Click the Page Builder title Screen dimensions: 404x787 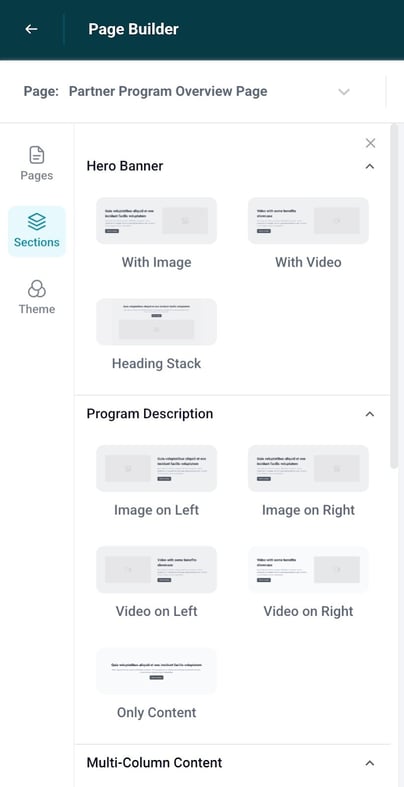[x=133, y=29]
